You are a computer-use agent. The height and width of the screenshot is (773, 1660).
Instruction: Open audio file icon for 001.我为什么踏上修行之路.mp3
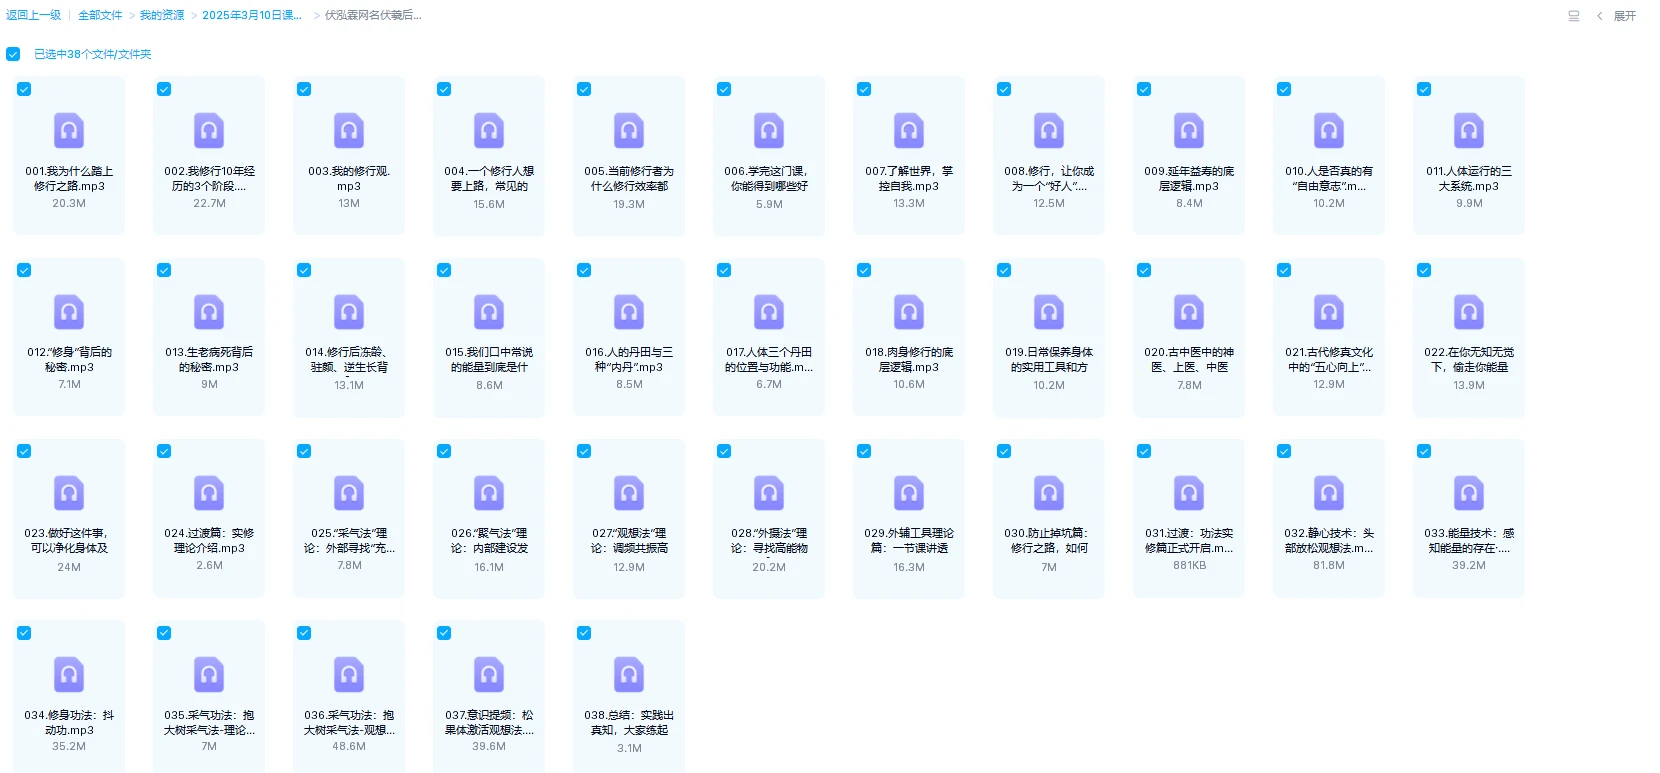69,131
